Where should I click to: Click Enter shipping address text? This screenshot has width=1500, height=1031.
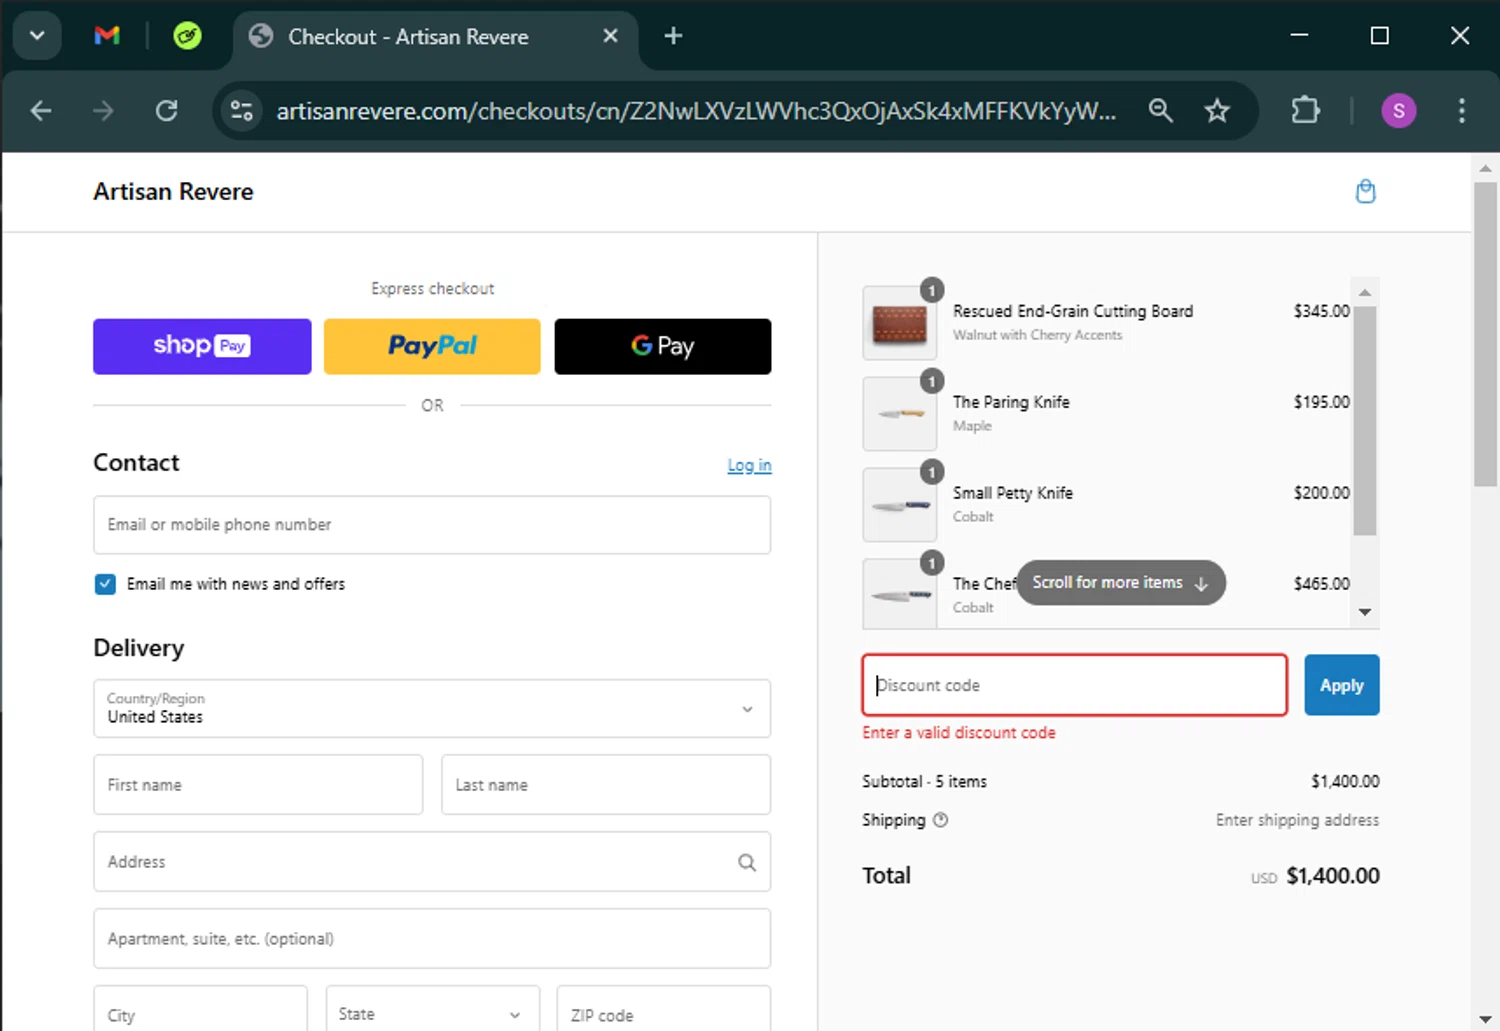(x=1297, y=820)
